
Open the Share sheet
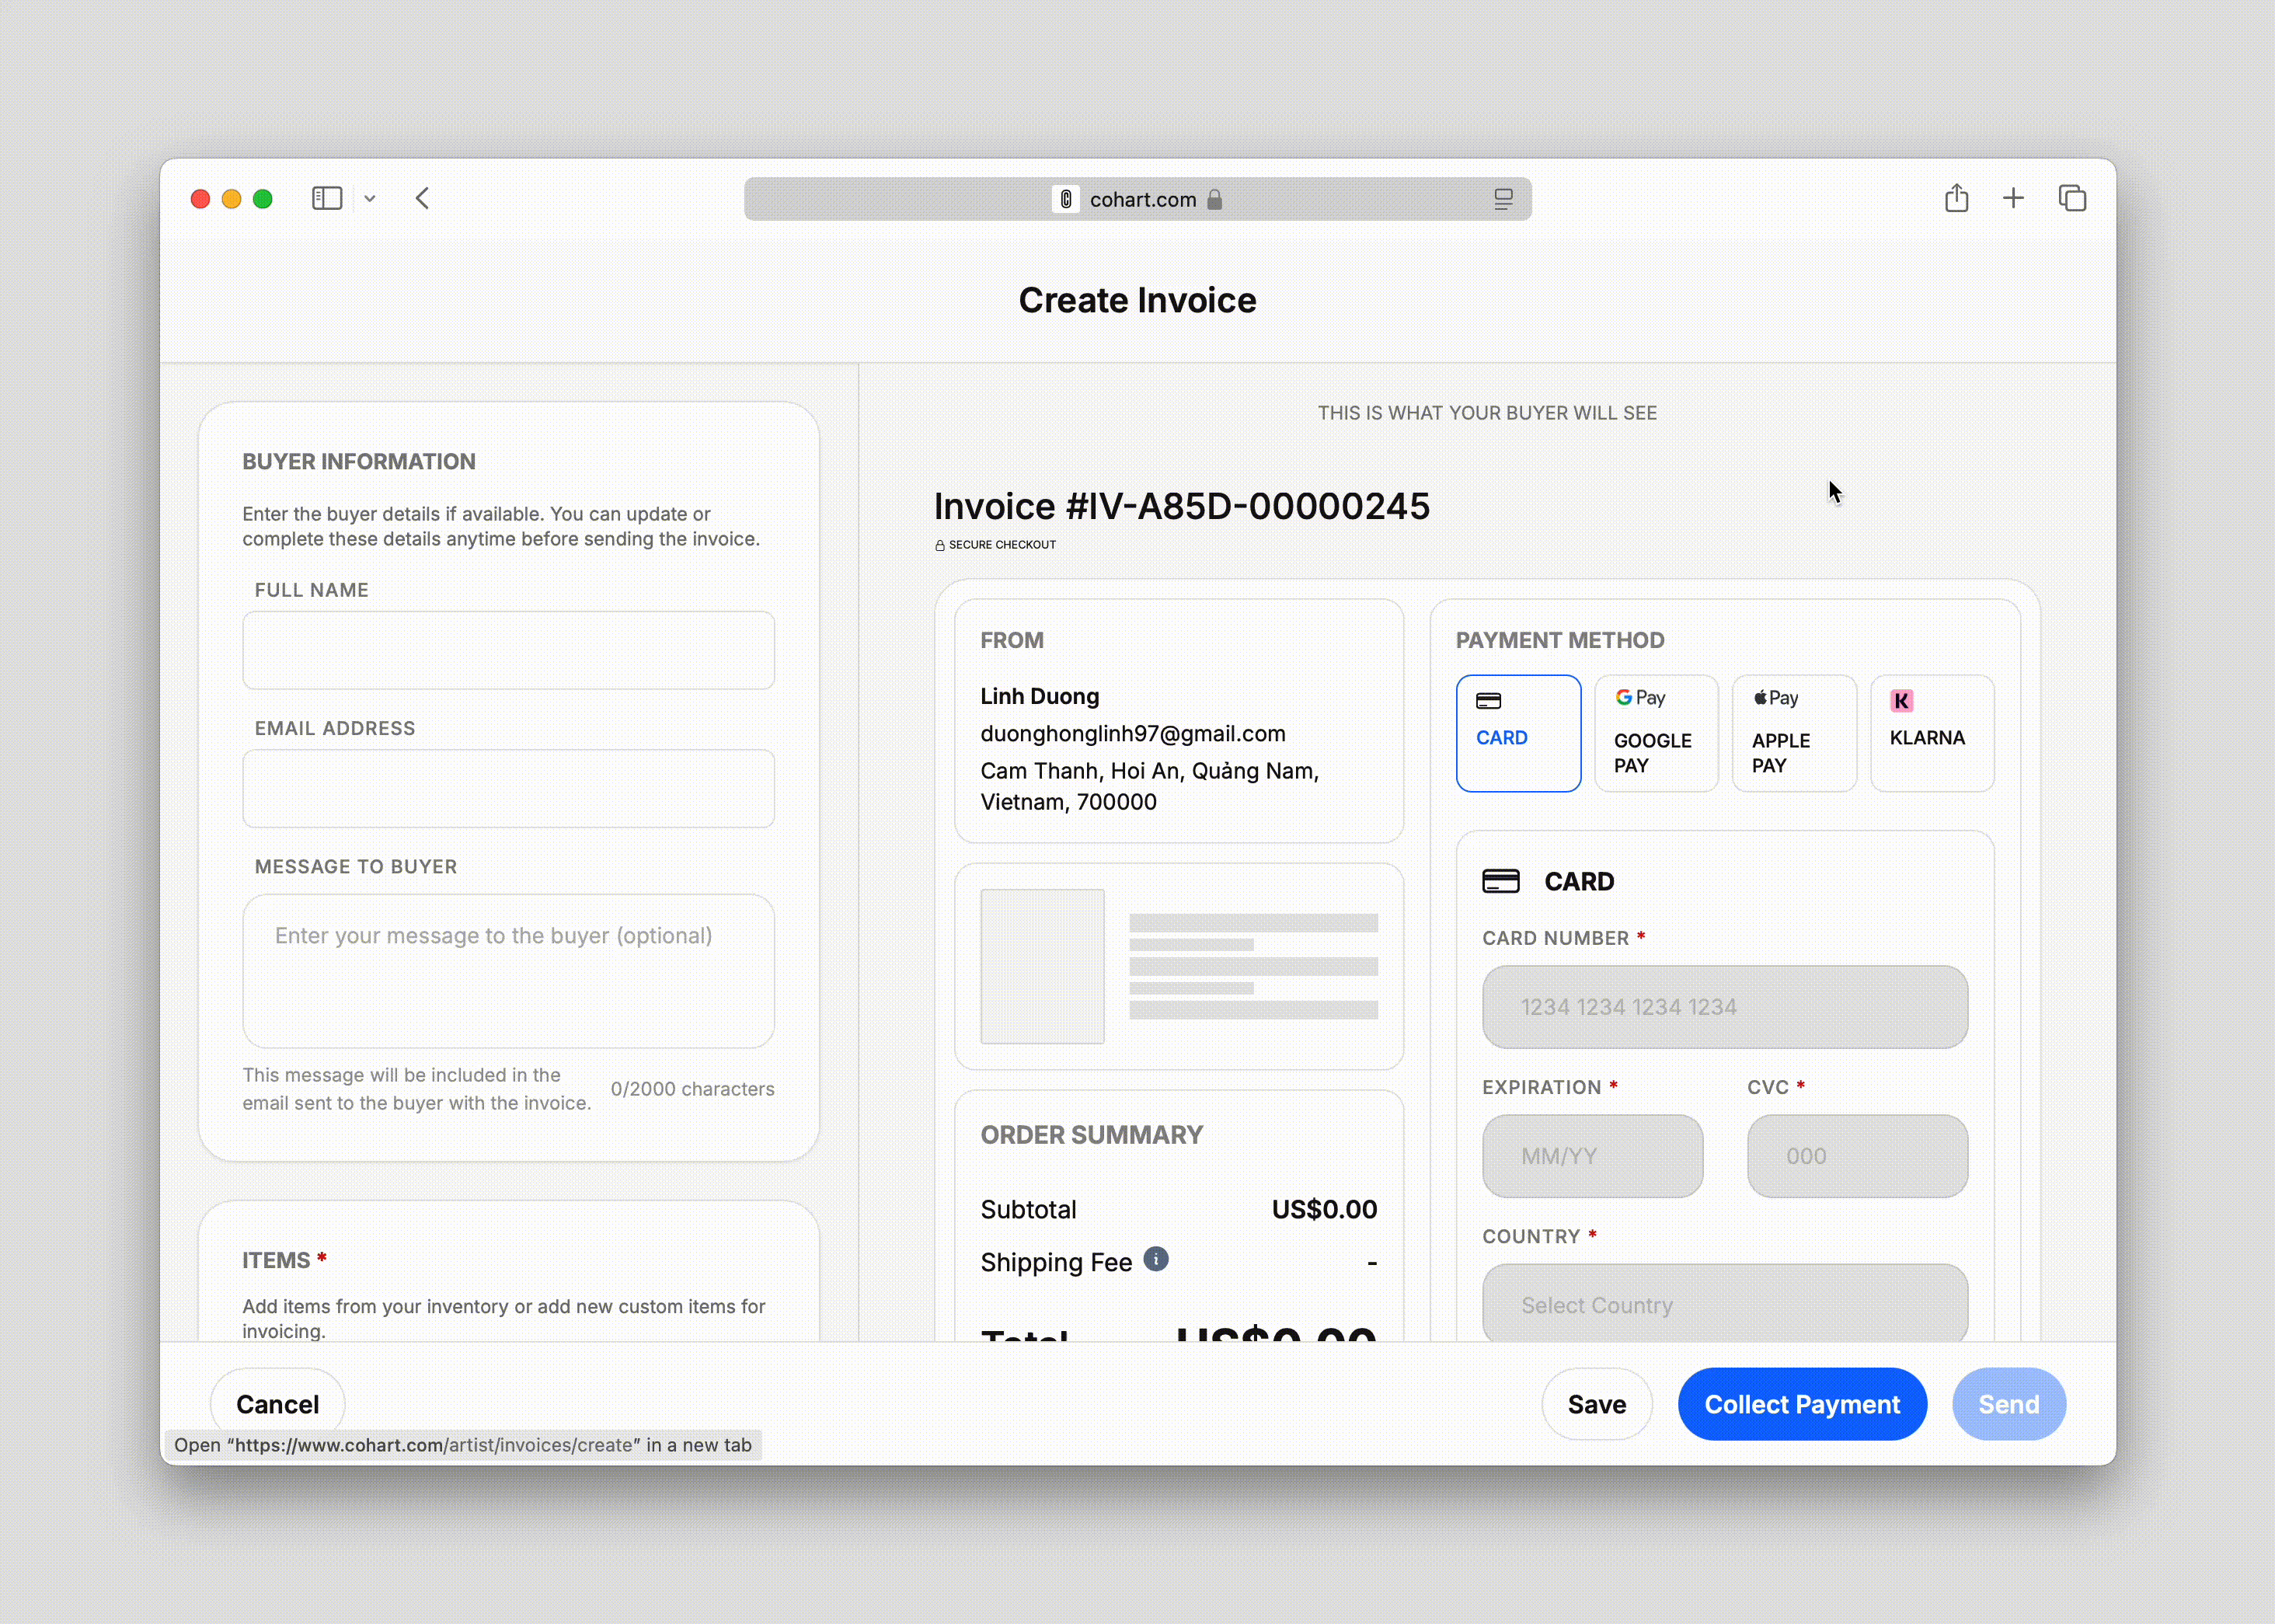click(x=1957, y=198)
